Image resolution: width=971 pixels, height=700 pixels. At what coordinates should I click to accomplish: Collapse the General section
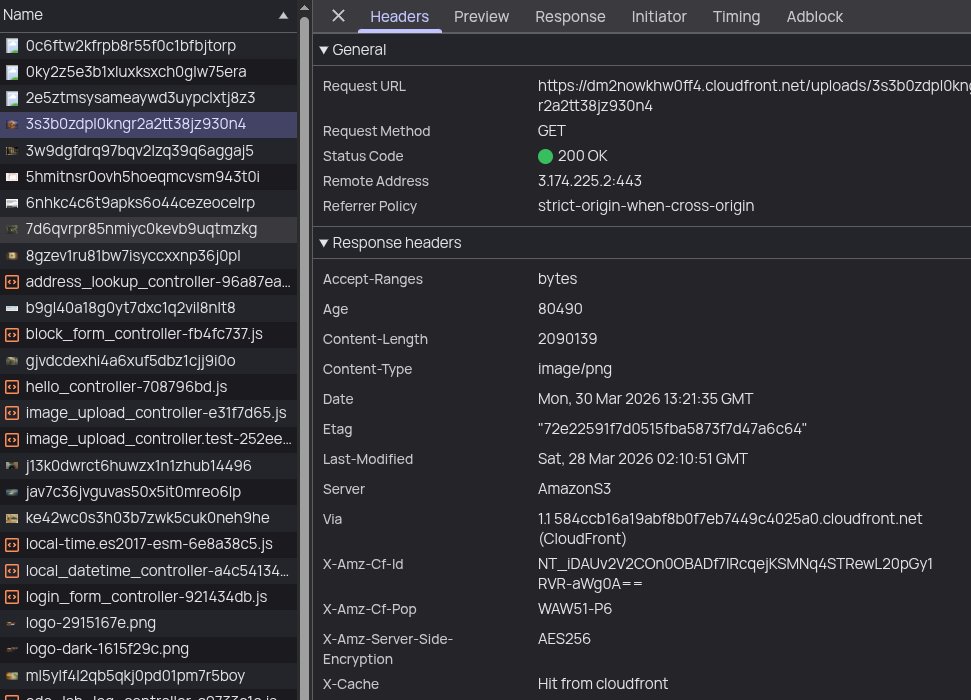coord(324,50)
